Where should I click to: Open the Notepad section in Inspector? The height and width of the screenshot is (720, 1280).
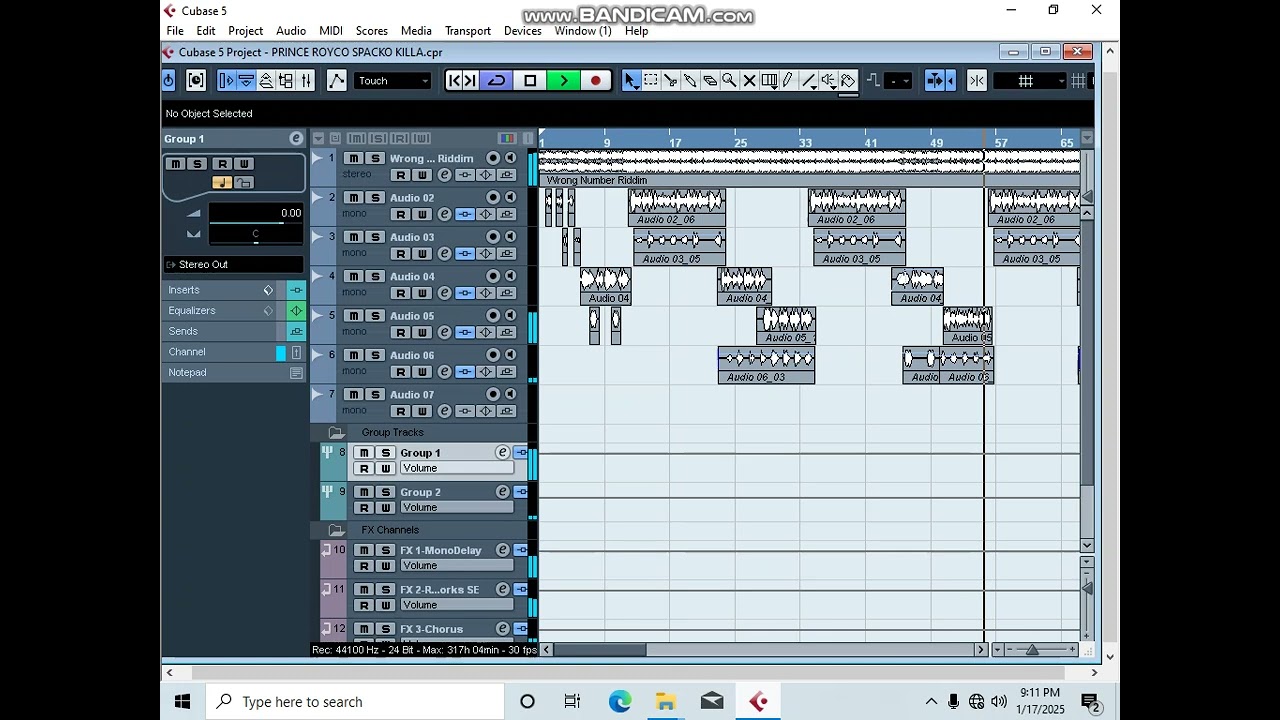(187, 373)
